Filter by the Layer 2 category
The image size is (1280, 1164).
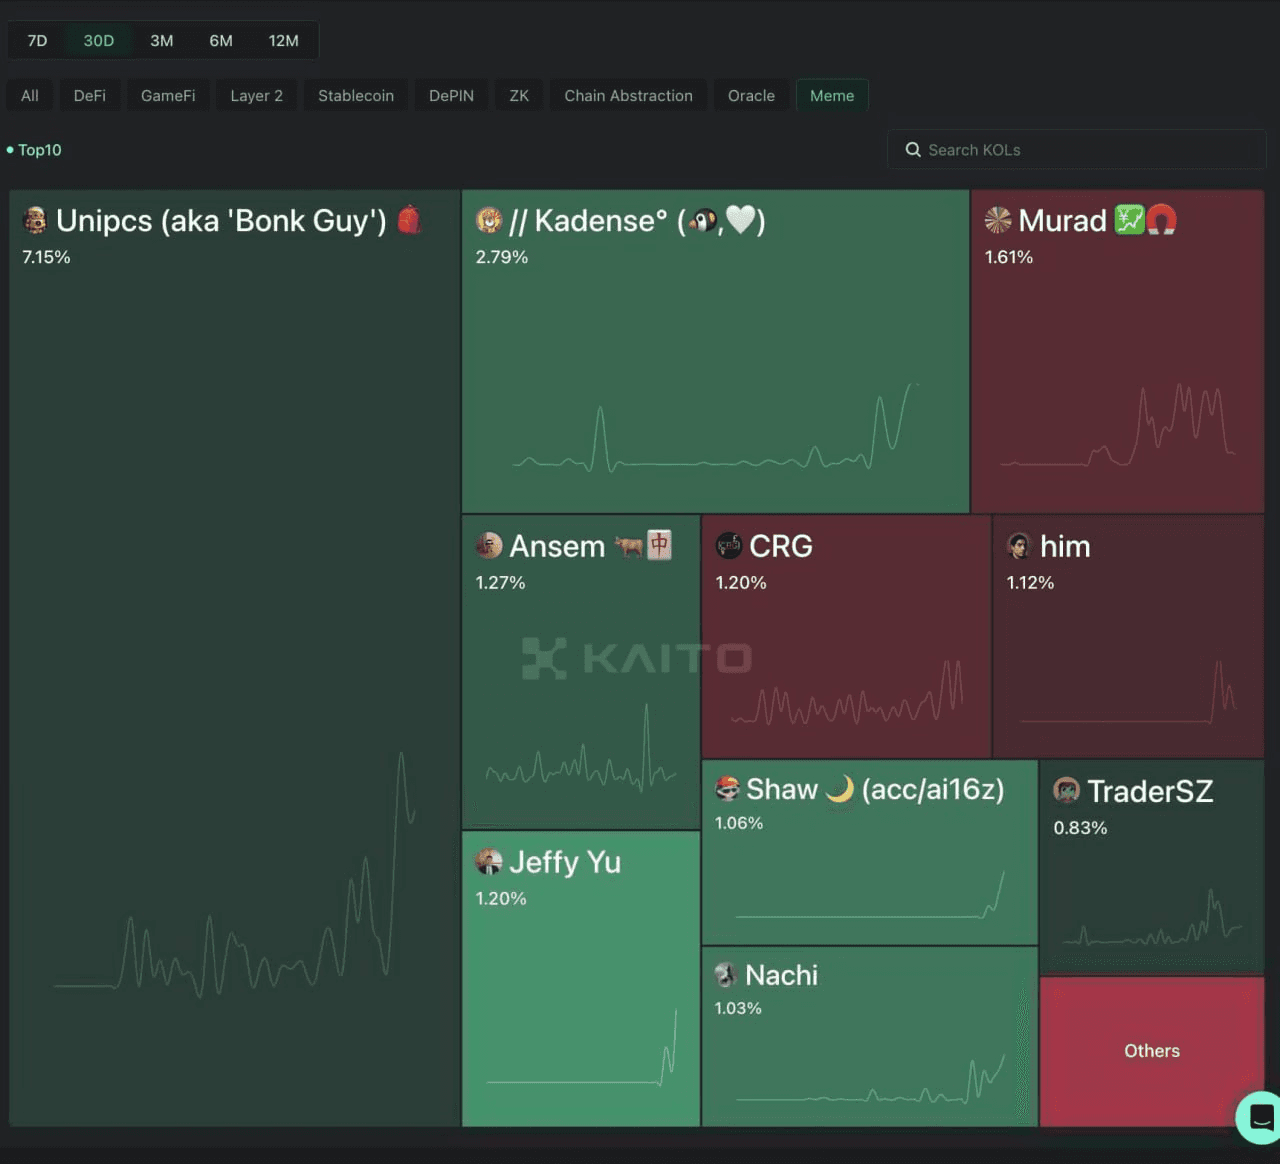point(257,96)
